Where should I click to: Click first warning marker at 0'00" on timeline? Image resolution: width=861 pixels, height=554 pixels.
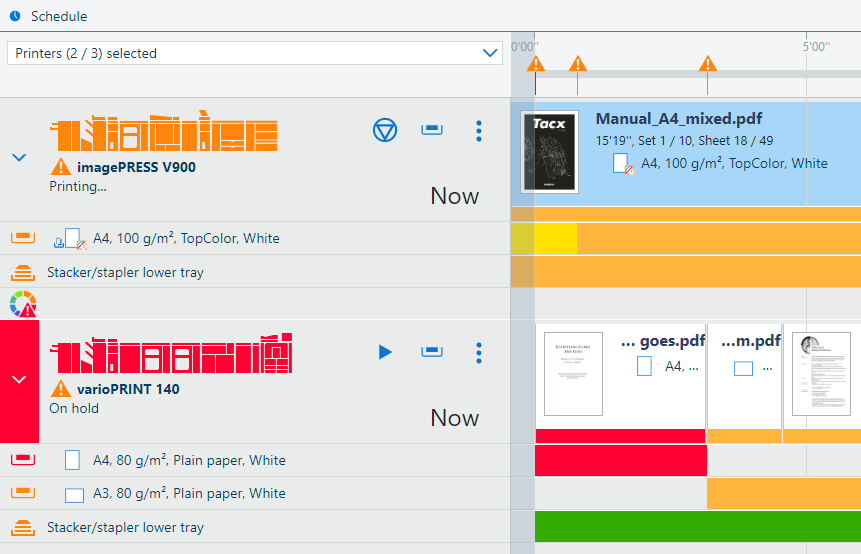(536, 65)
